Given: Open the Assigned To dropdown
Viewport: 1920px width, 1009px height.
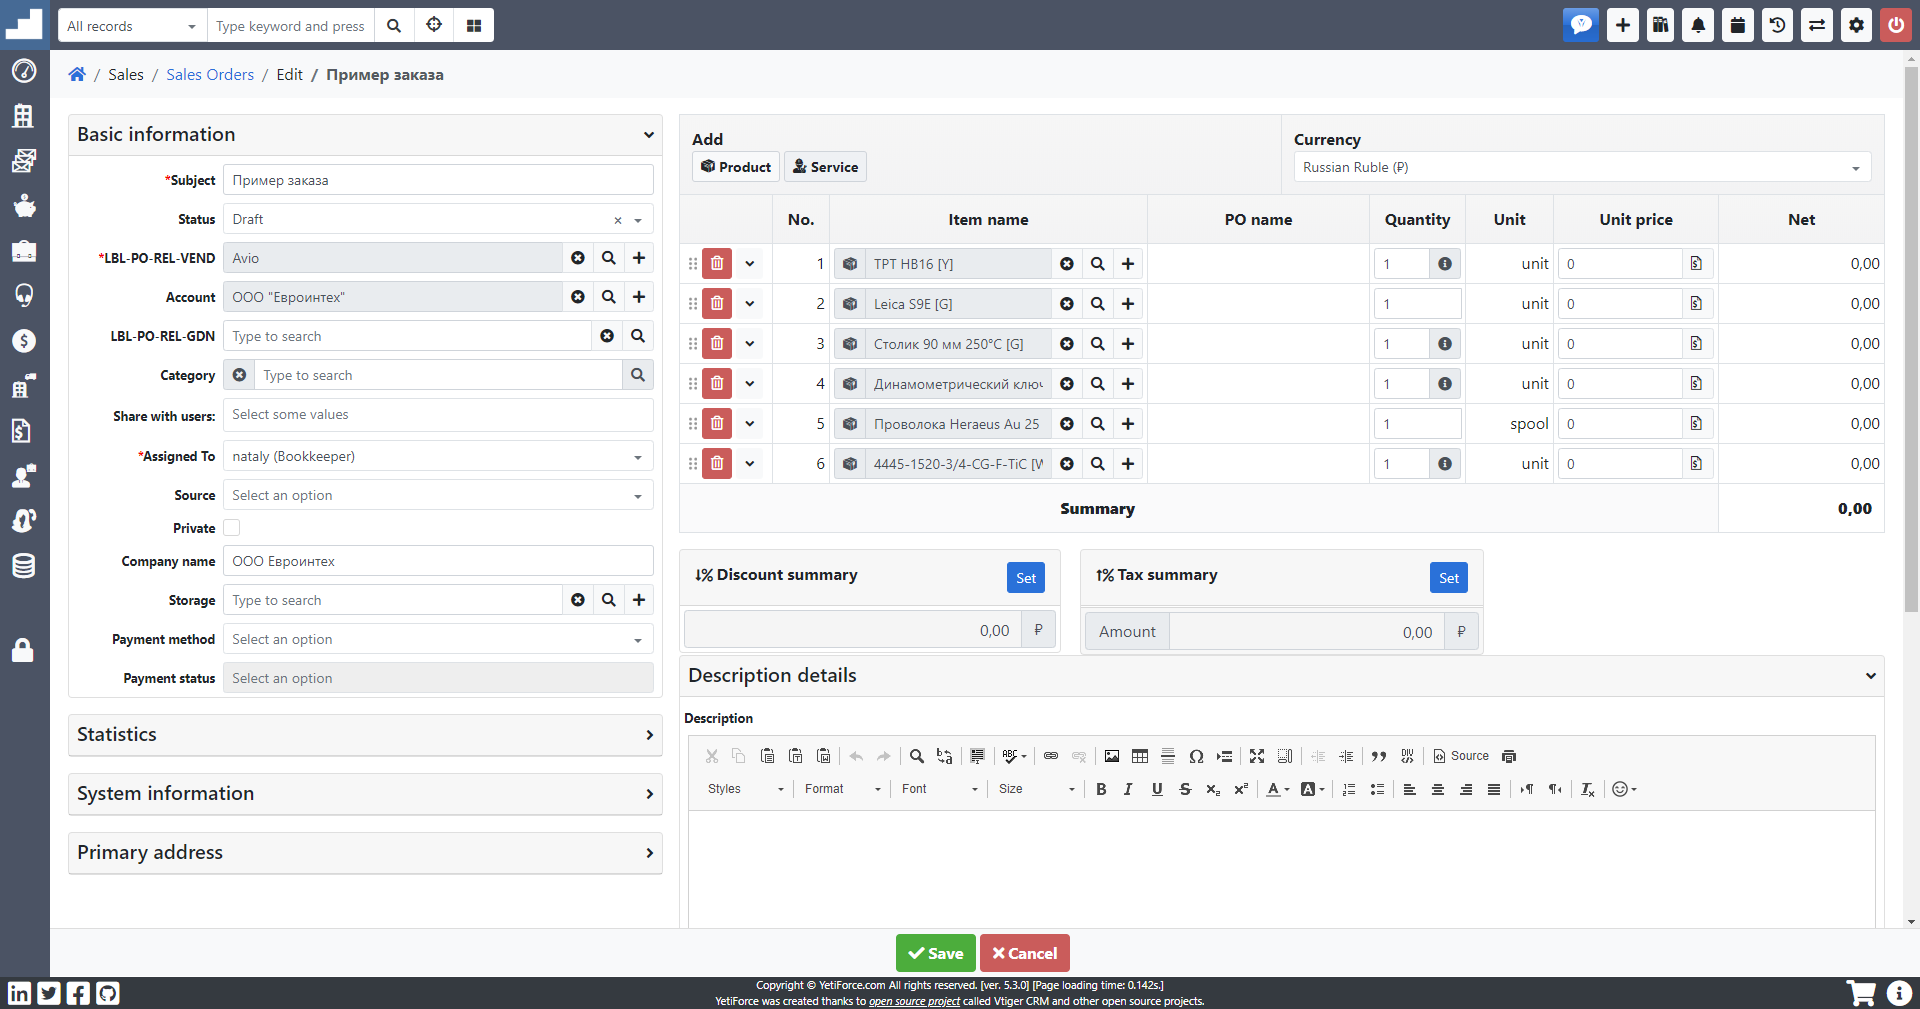Looking at the screenshot, I should pyautogui.click(x=438, y=456).
